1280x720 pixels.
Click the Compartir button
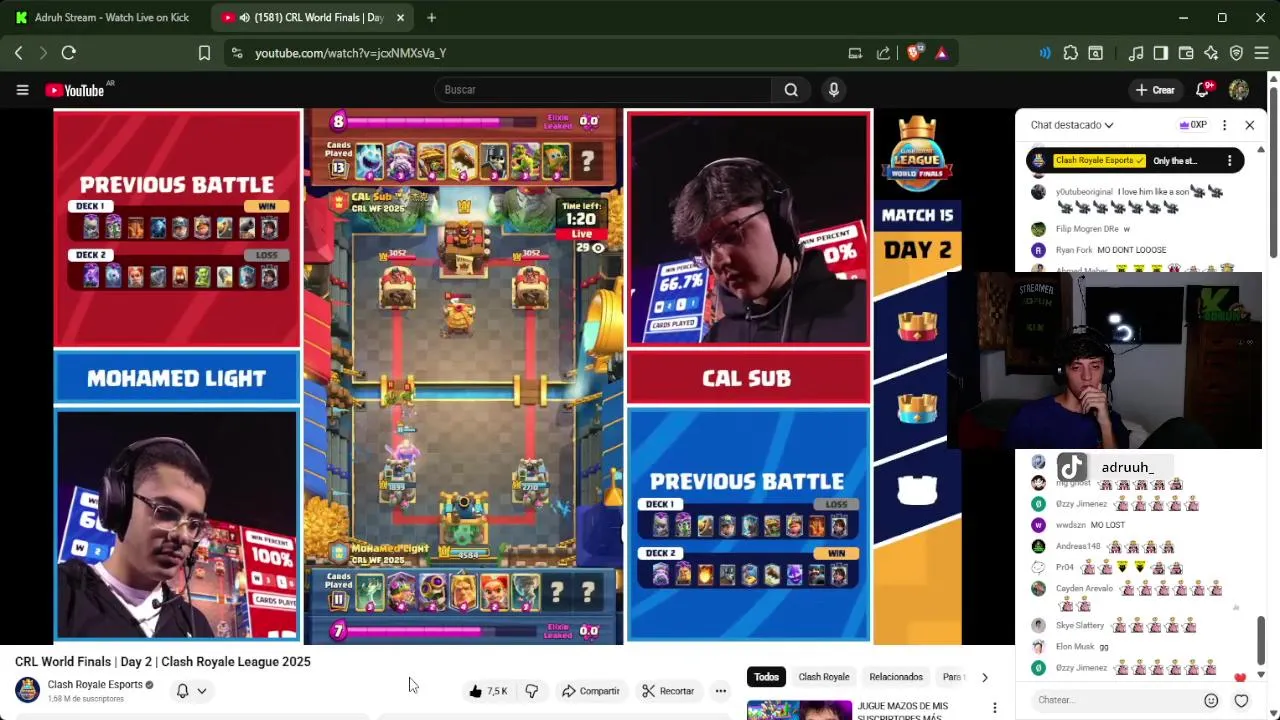[590, 691]
